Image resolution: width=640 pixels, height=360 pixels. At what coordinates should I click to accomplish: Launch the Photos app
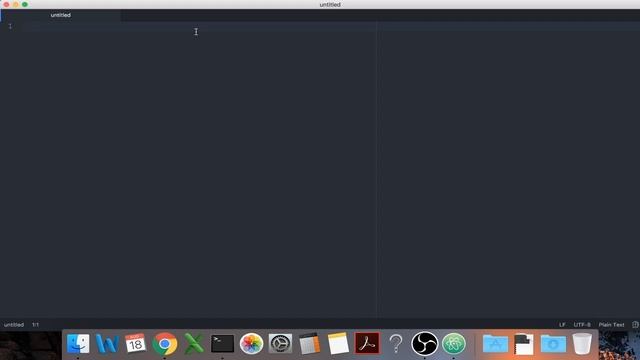[251, 344]
